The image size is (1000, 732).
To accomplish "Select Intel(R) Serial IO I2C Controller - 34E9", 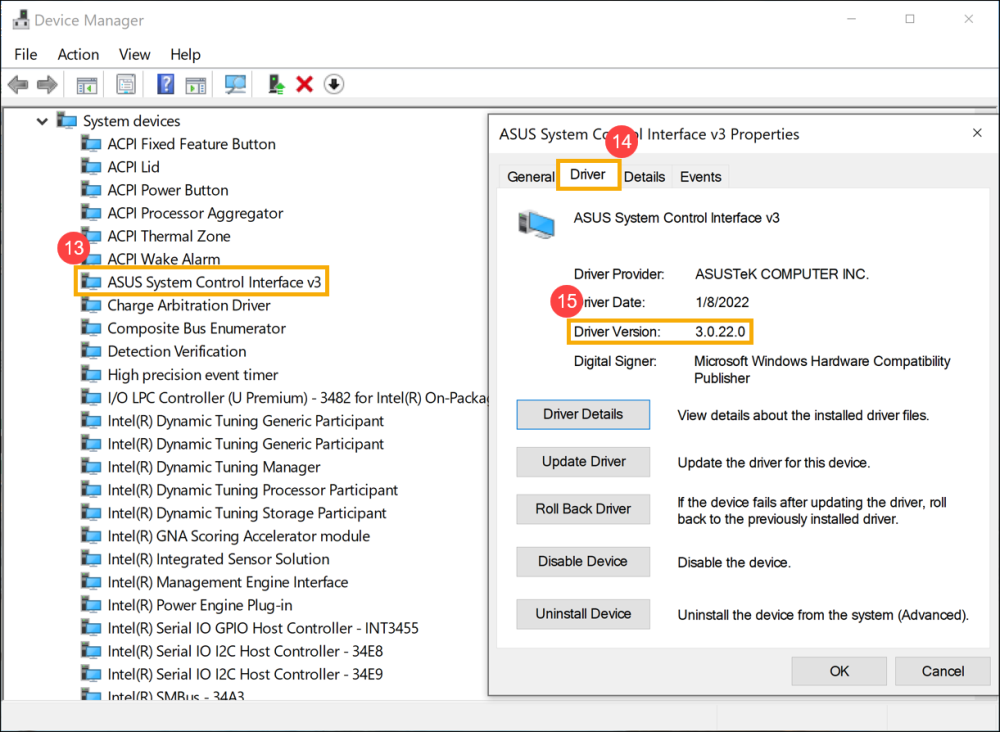I will pos(245,675).
